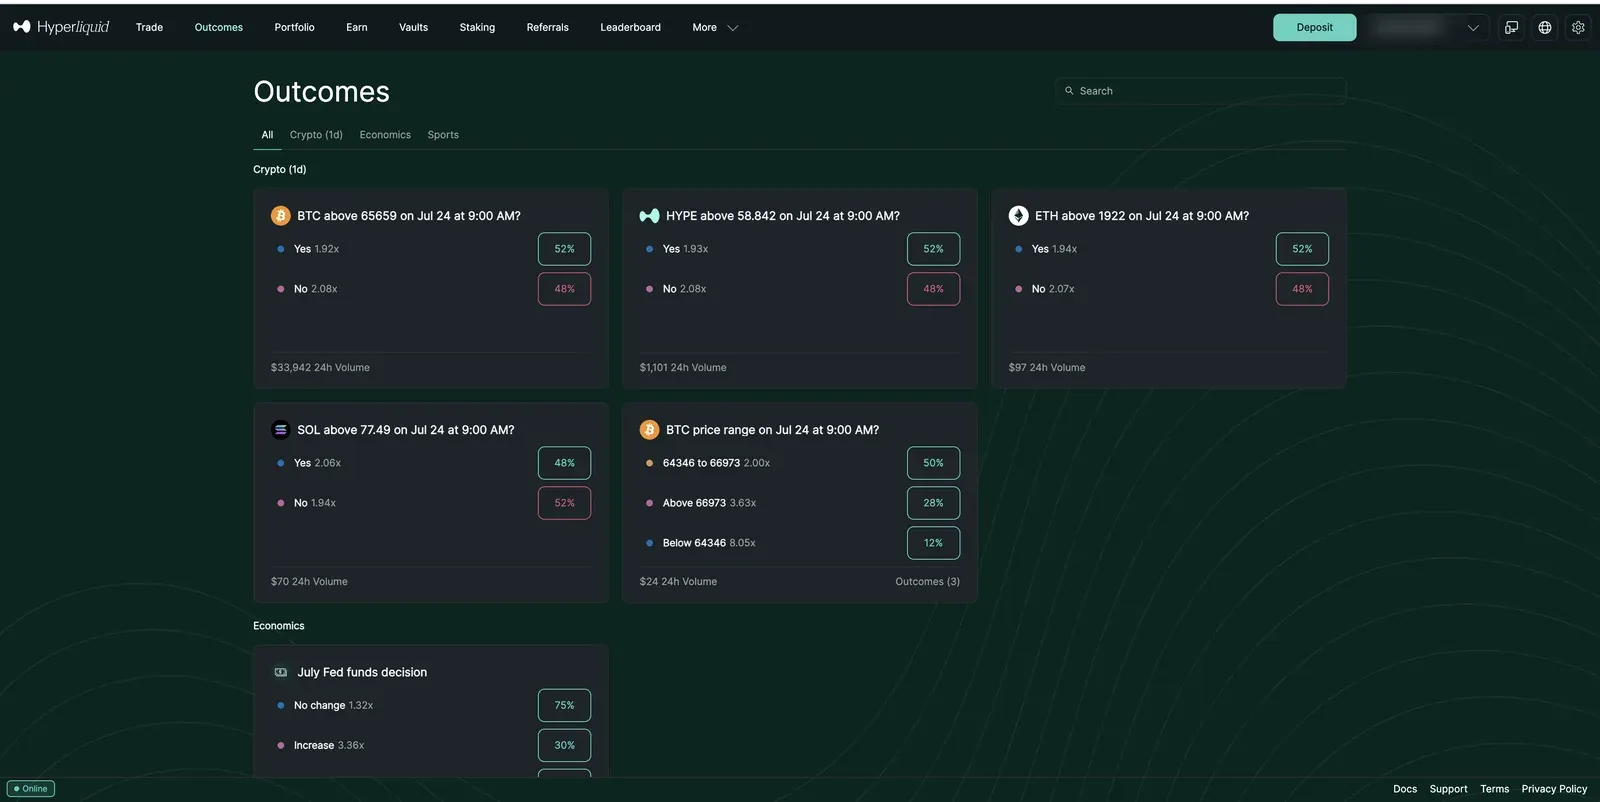
Task: Click the More menu label
Action: point(704,27)
